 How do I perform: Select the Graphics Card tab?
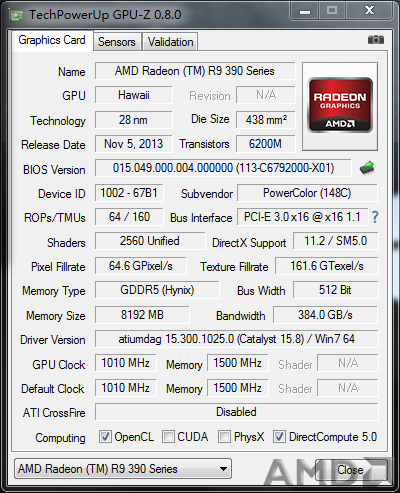52,40
